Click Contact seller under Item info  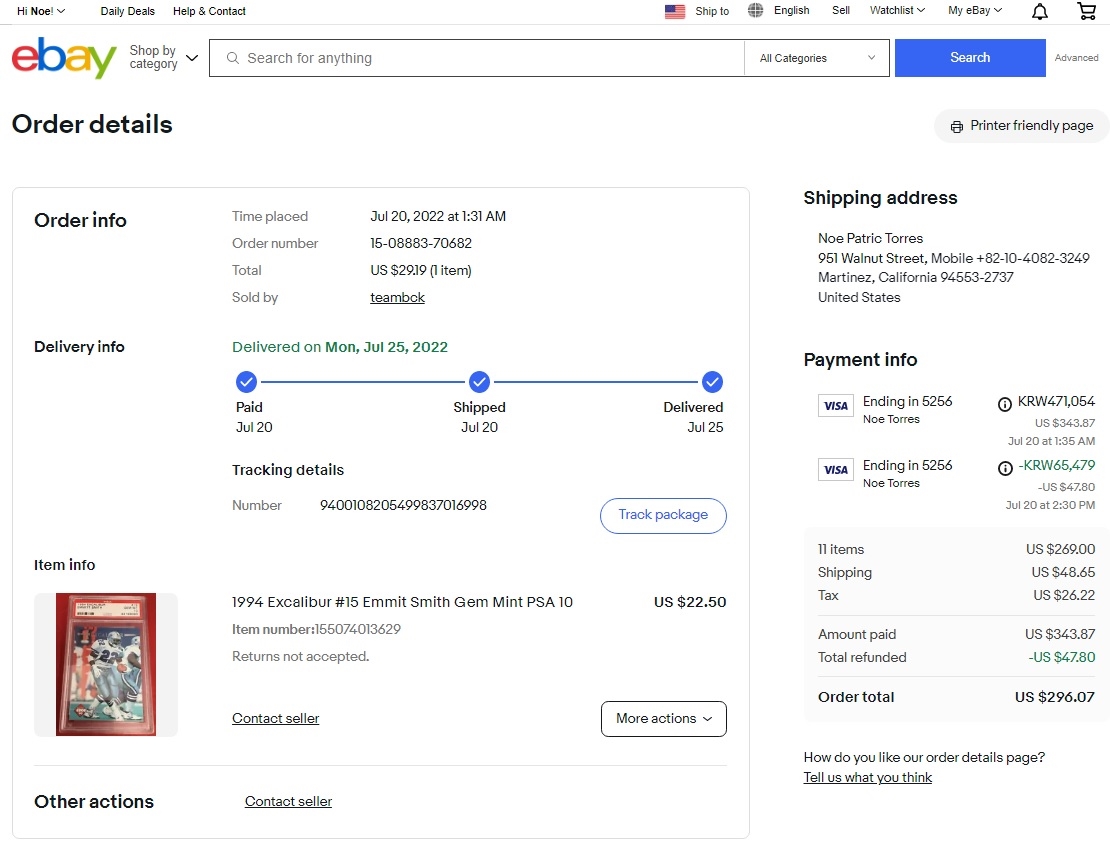[x=275, y=719]
